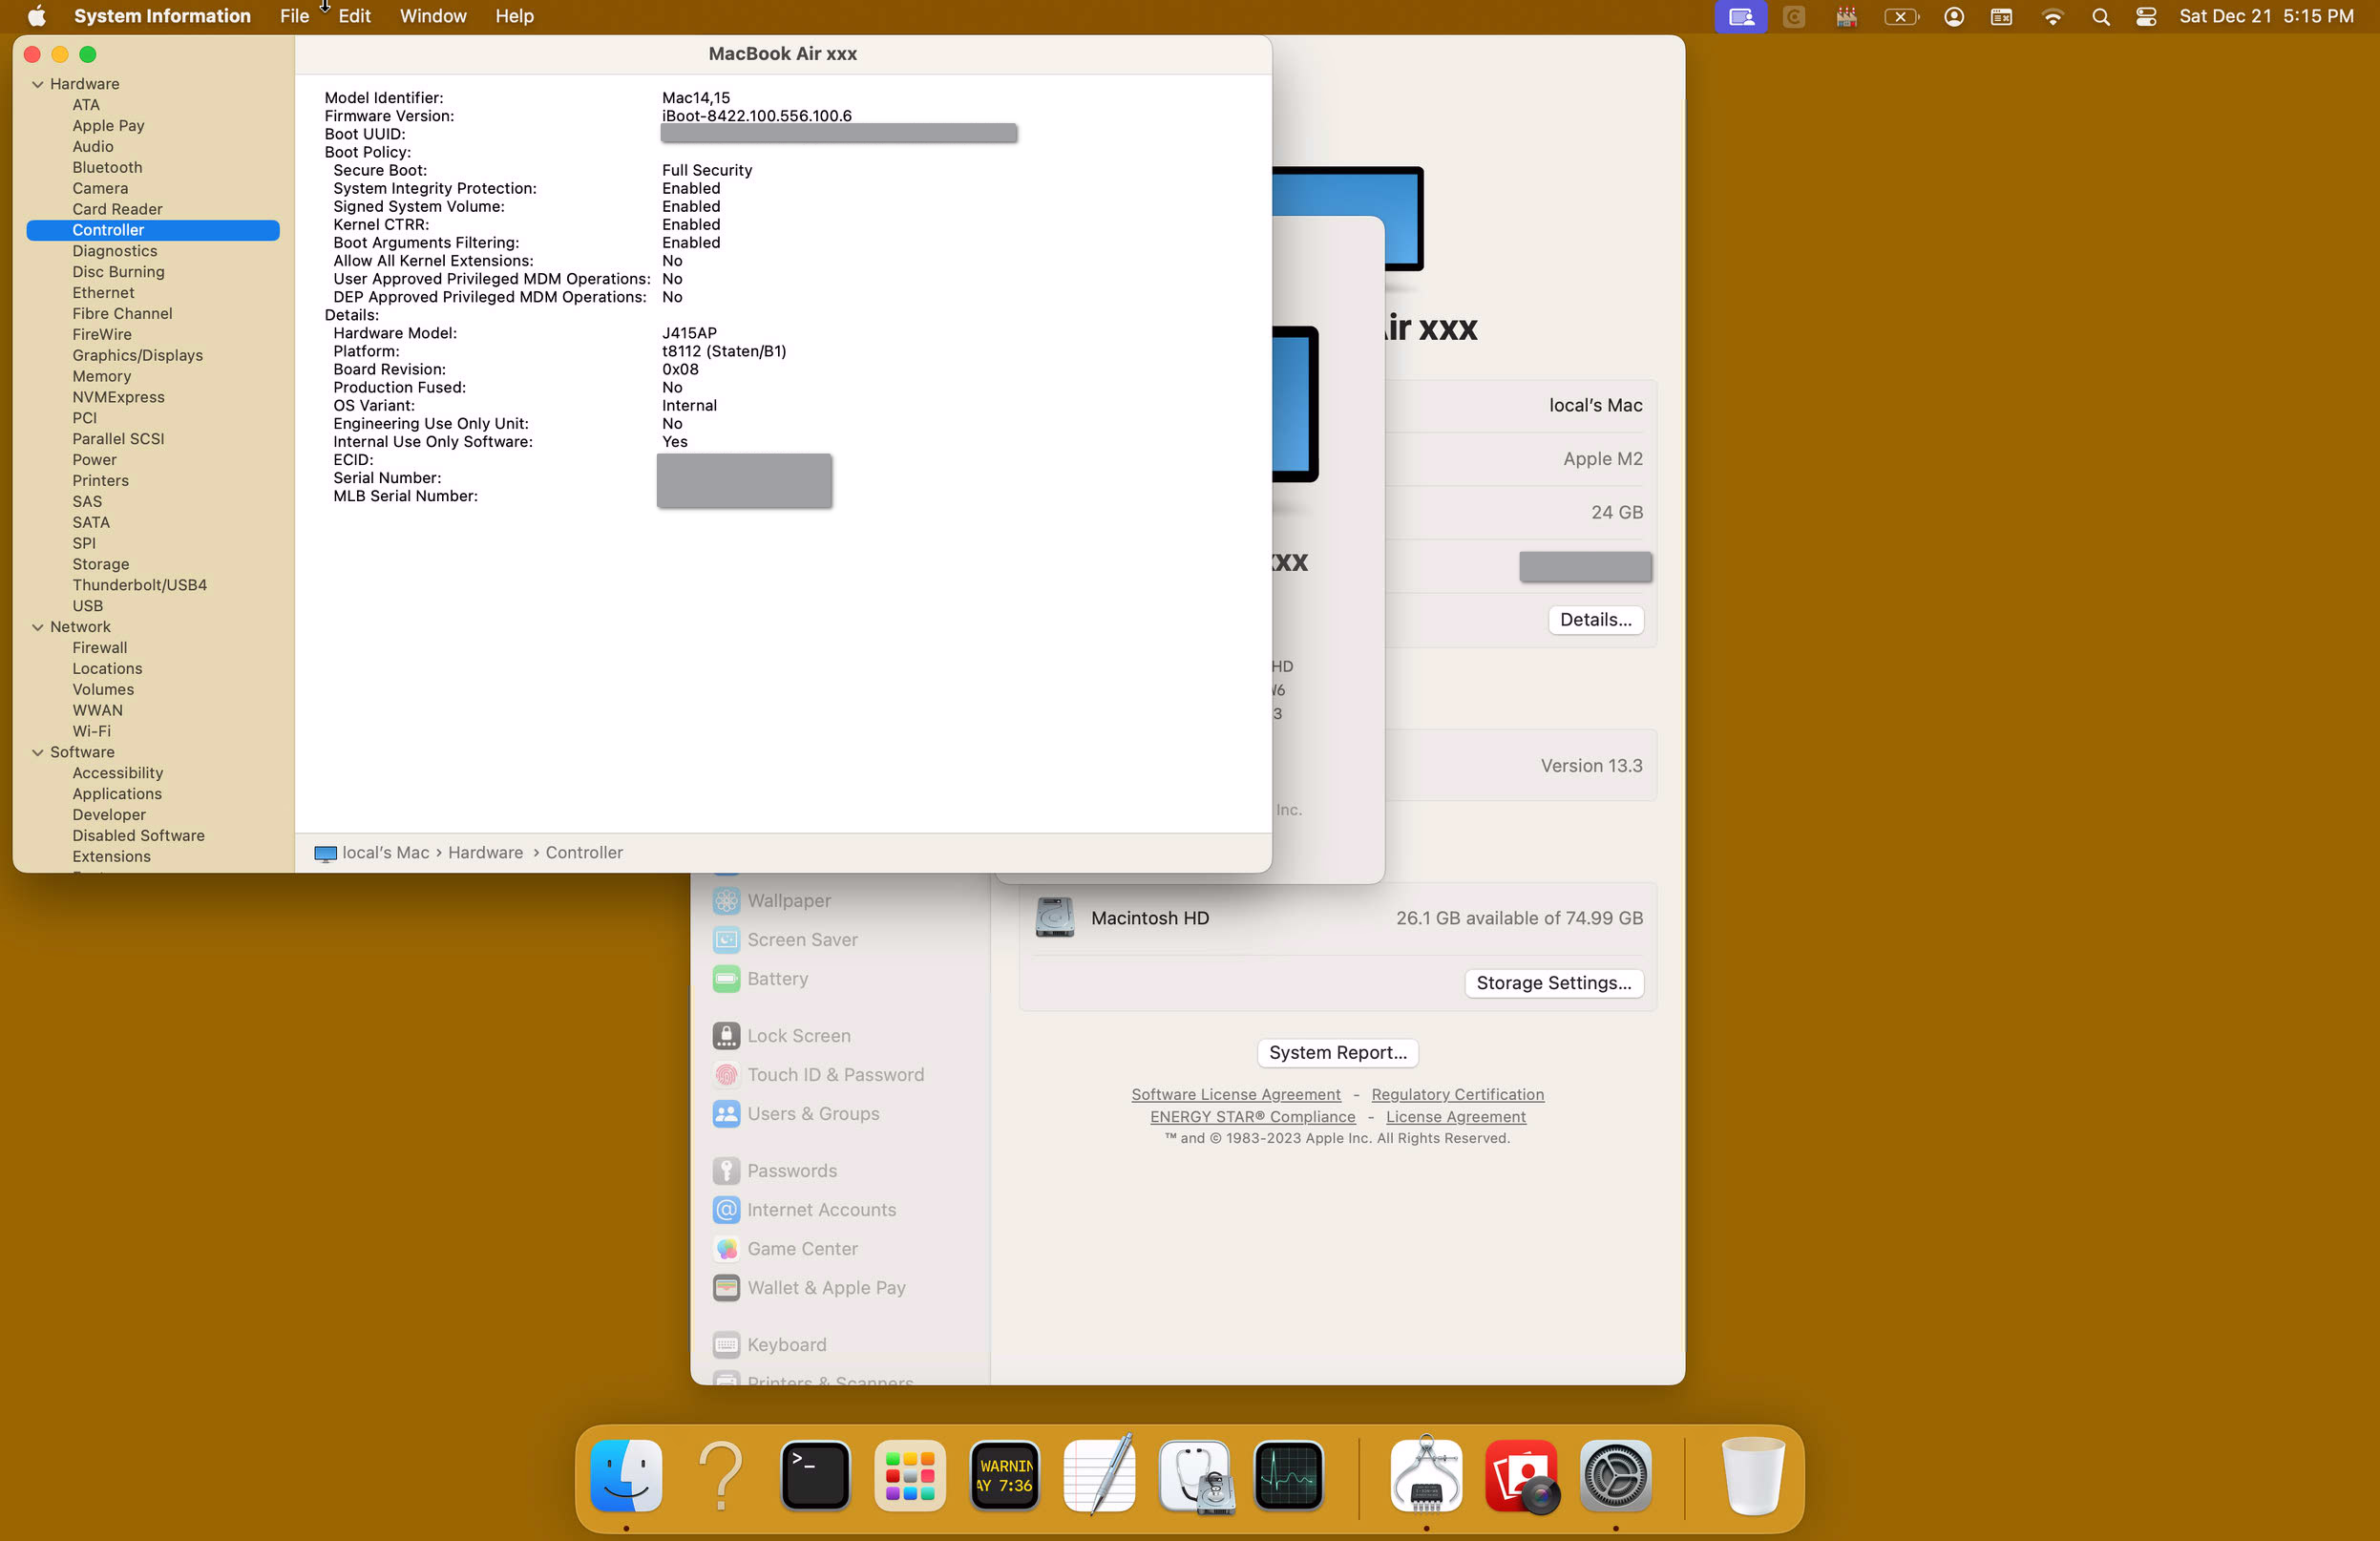Open Regulatory Certification link

tap(1457, 1094)
